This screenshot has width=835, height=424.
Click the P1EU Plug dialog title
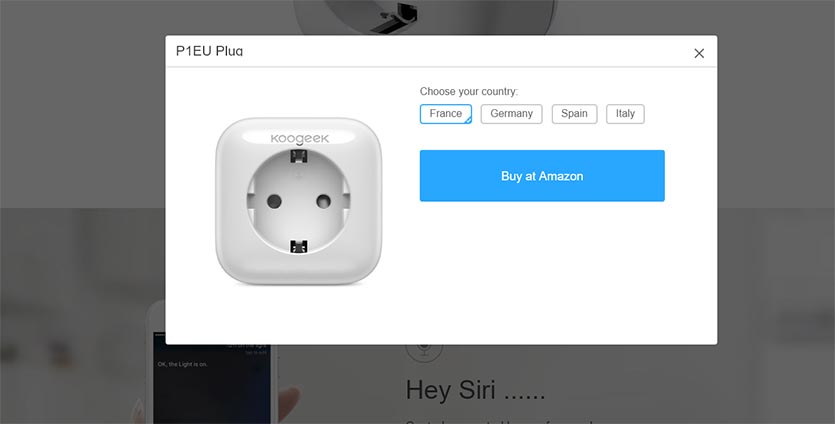pos(209,51)
